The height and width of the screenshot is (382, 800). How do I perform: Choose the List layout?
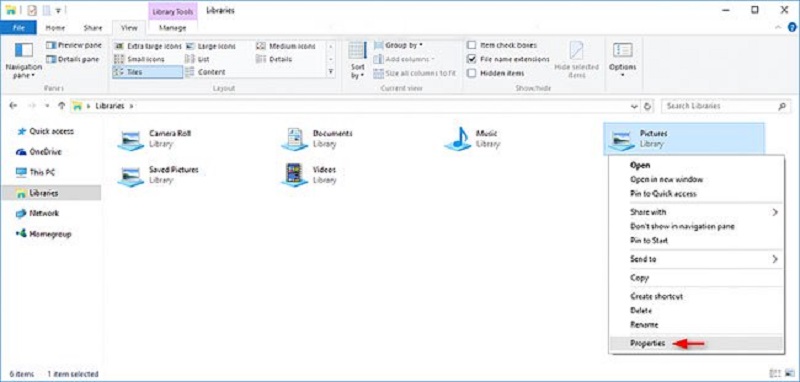click(x=197, y=59)
